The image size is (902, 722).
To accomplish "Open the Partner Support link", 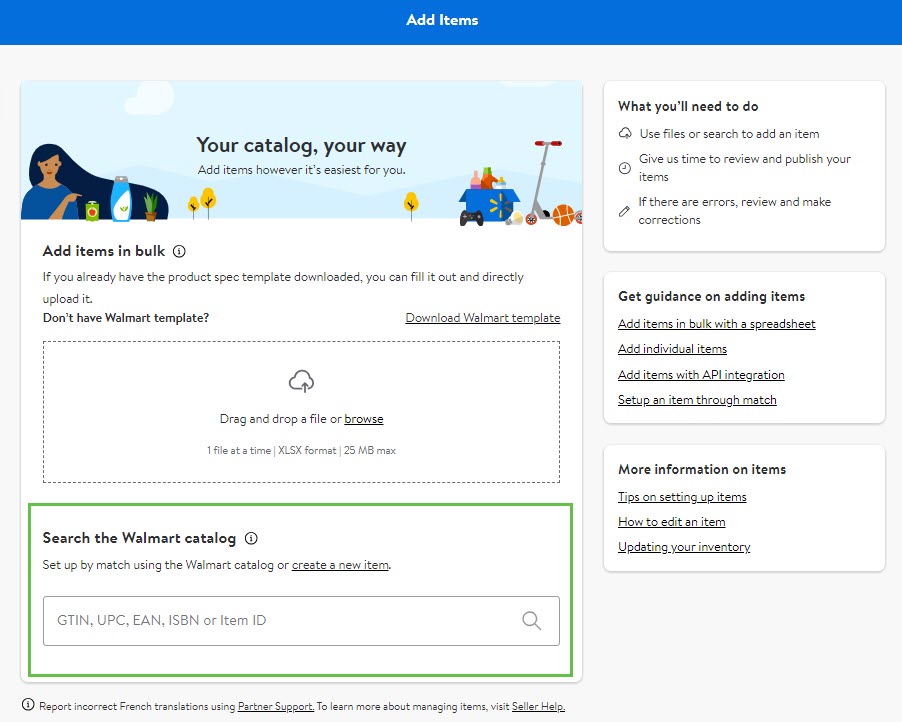I will point(276,706).
